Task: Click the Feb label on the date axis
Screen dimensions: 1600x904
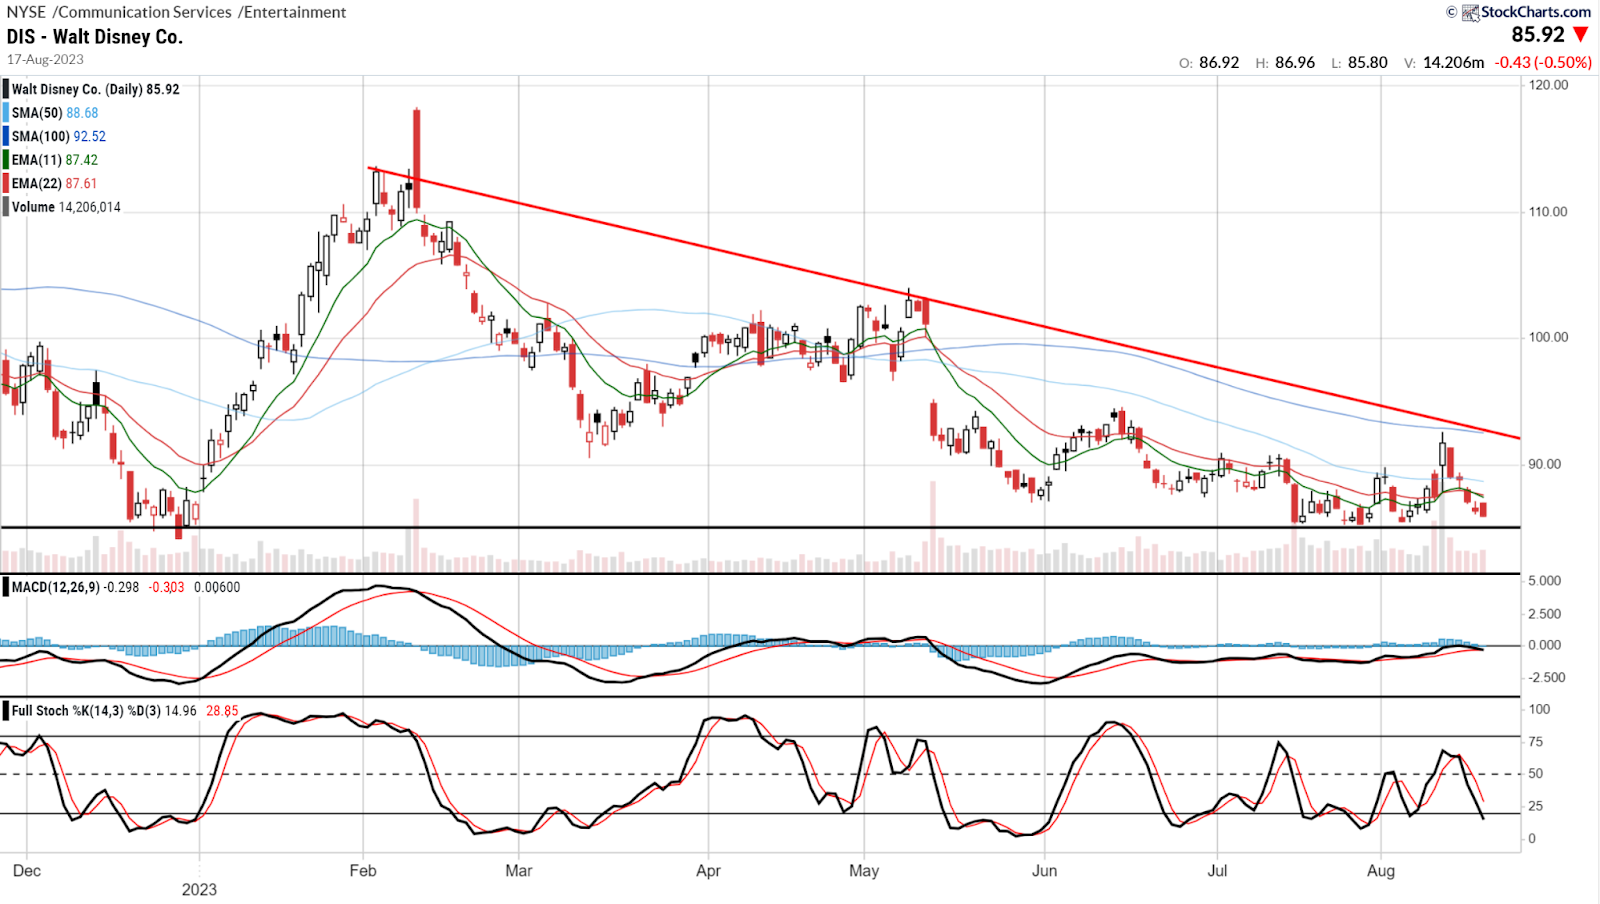Action: (363, 871)
